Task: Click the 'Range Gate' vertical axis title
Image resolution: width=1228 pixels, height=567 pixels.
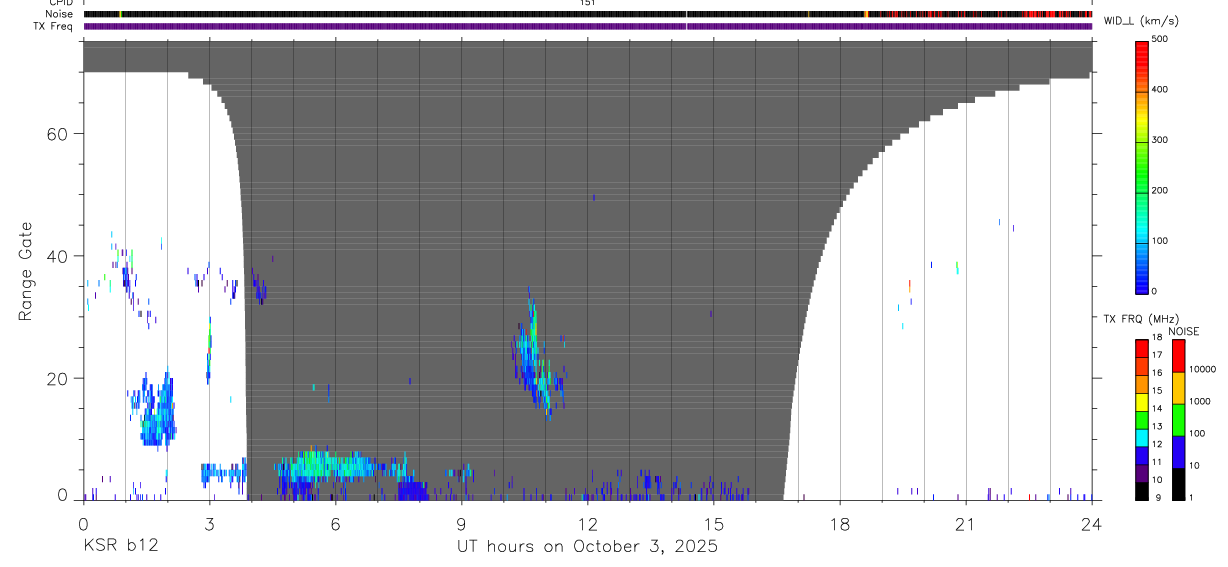Action: point(25,272)
